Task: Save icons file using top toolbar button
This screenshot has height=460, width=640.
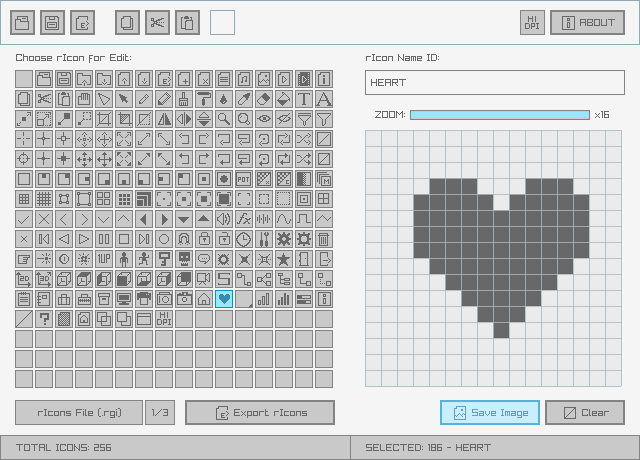Action: [52, 22]
